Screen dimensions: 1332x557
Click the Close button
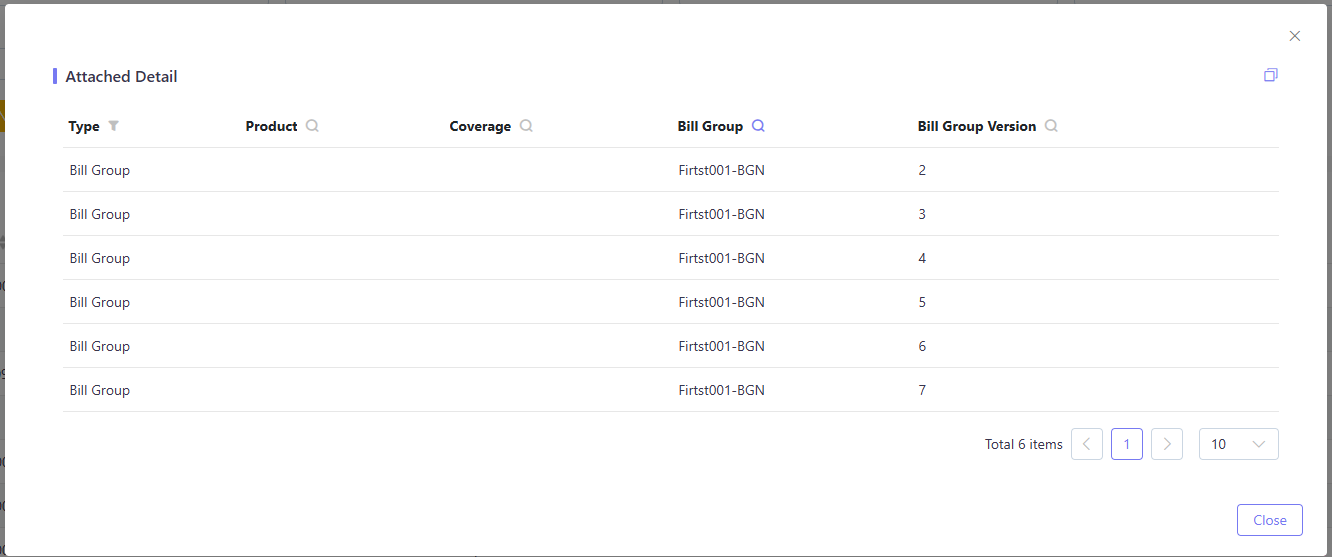(1270, 520)
